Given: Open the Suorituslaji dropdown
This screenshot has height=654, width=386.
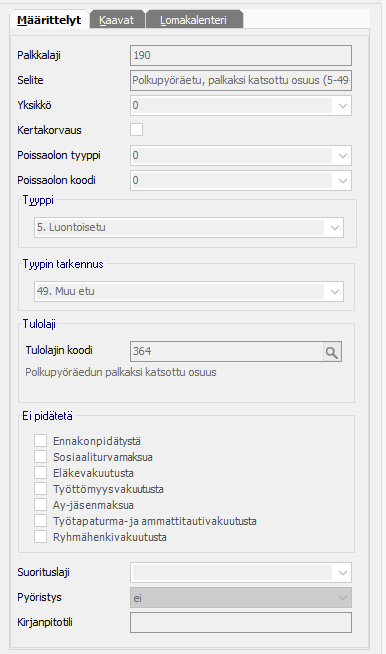Looking at the screenshot, I should pyautogui.click(x=241, y=573).
